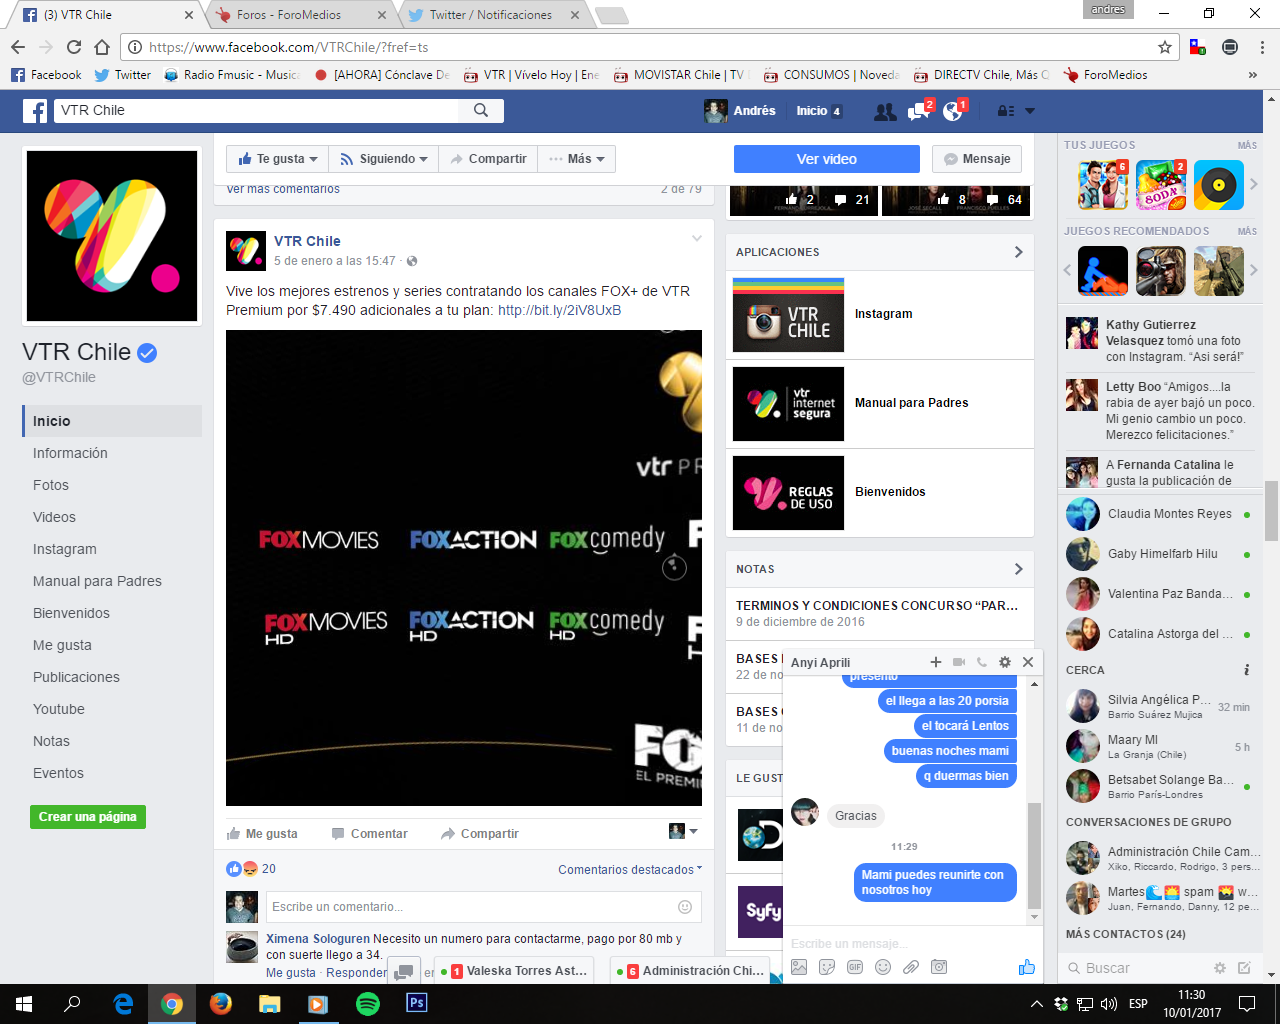Expand the Aplicaciones section chevron
This screenshot has height=1024, width=1280.
pyautogui.click(x=1018, y=252)
